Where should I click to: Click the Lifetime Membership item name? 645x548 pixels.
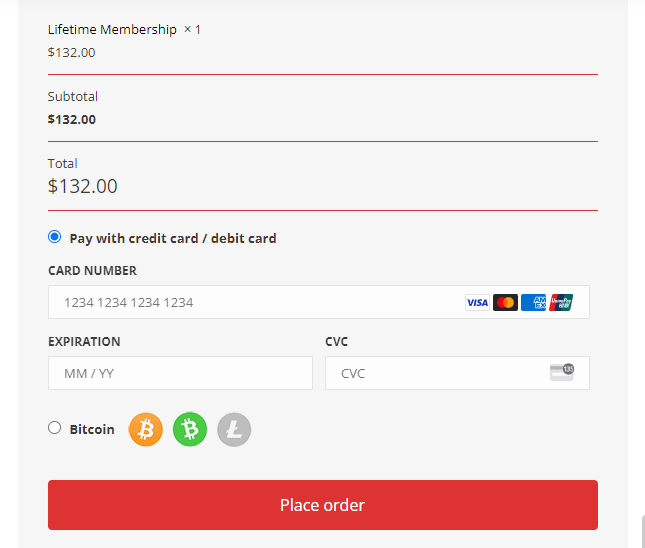[x=112, y=30]
